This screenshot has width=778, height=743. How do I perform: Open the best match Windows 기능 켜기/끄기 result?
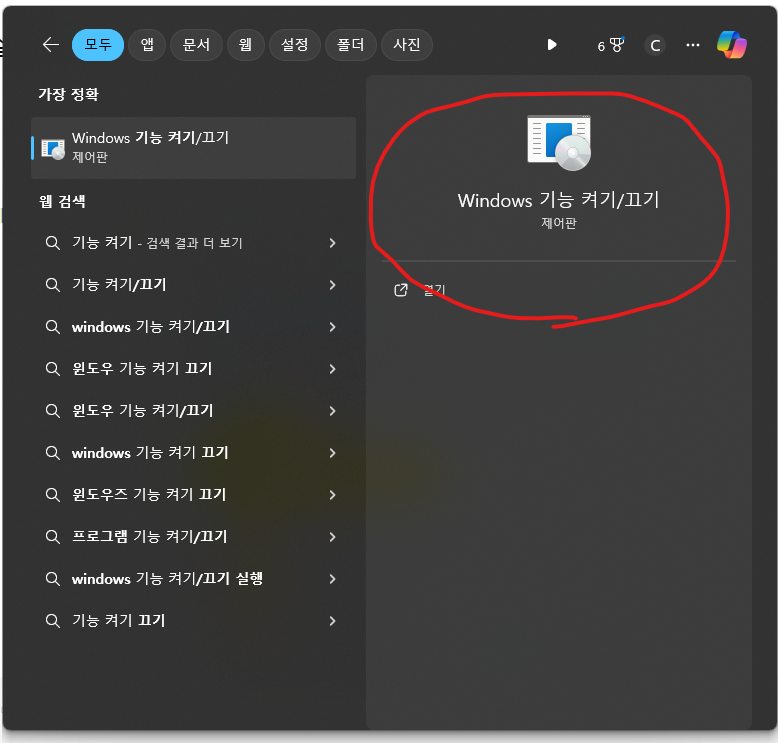pos(194,147)
